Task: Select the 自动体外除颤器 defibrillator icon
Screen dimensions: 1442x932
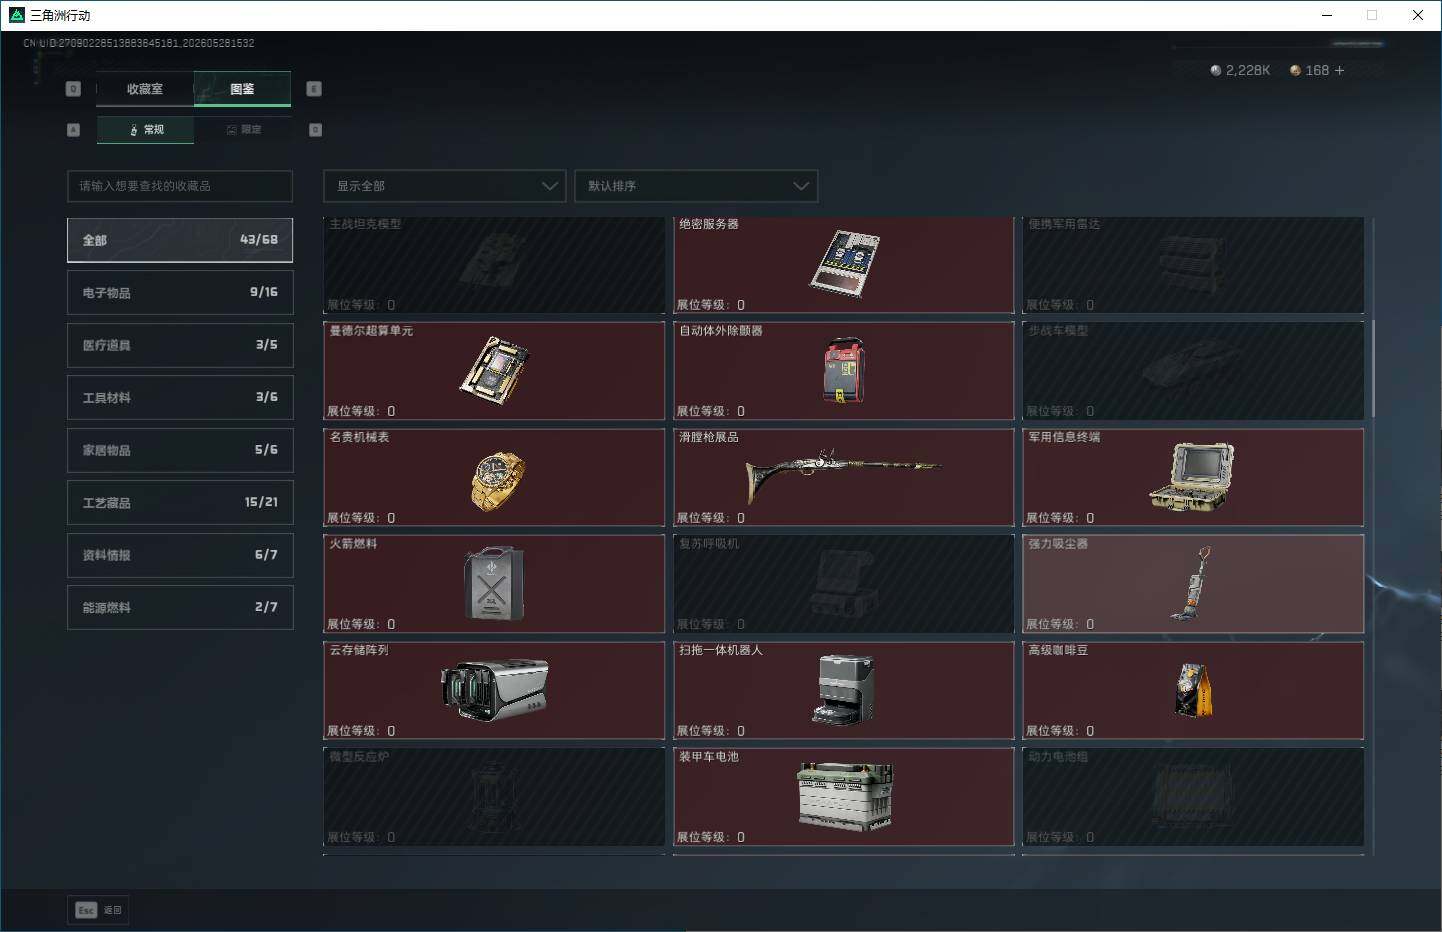Action: point(843,370)
